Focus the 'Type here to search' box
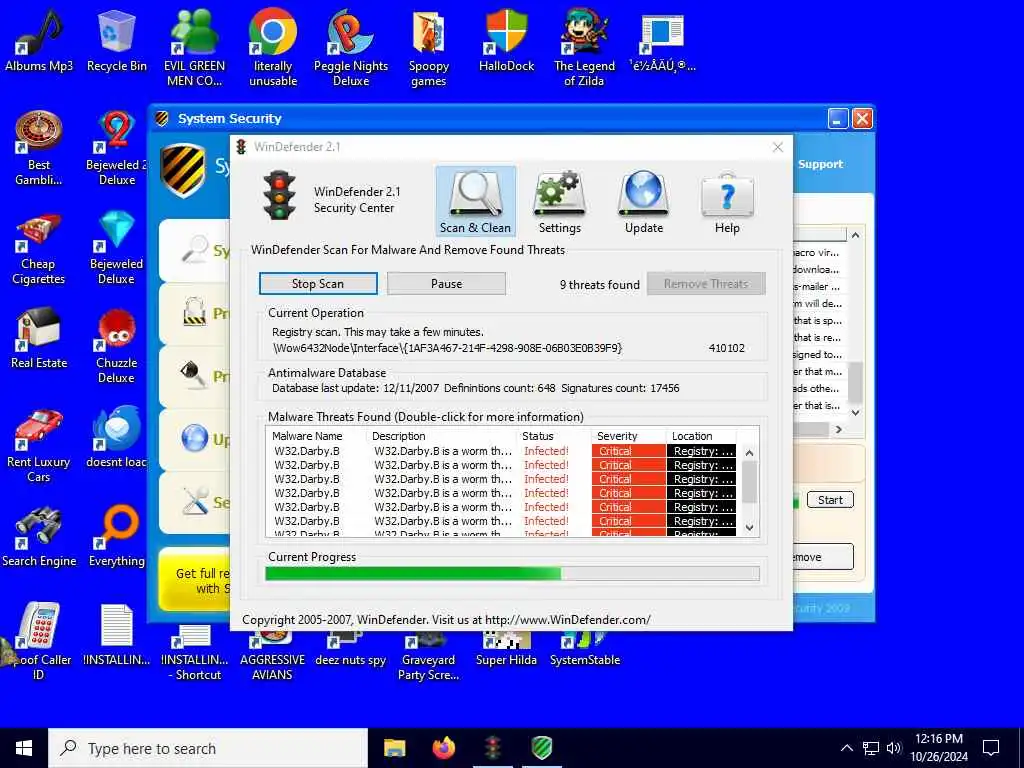Screen dimensions: 1024x768 [208, 748]
